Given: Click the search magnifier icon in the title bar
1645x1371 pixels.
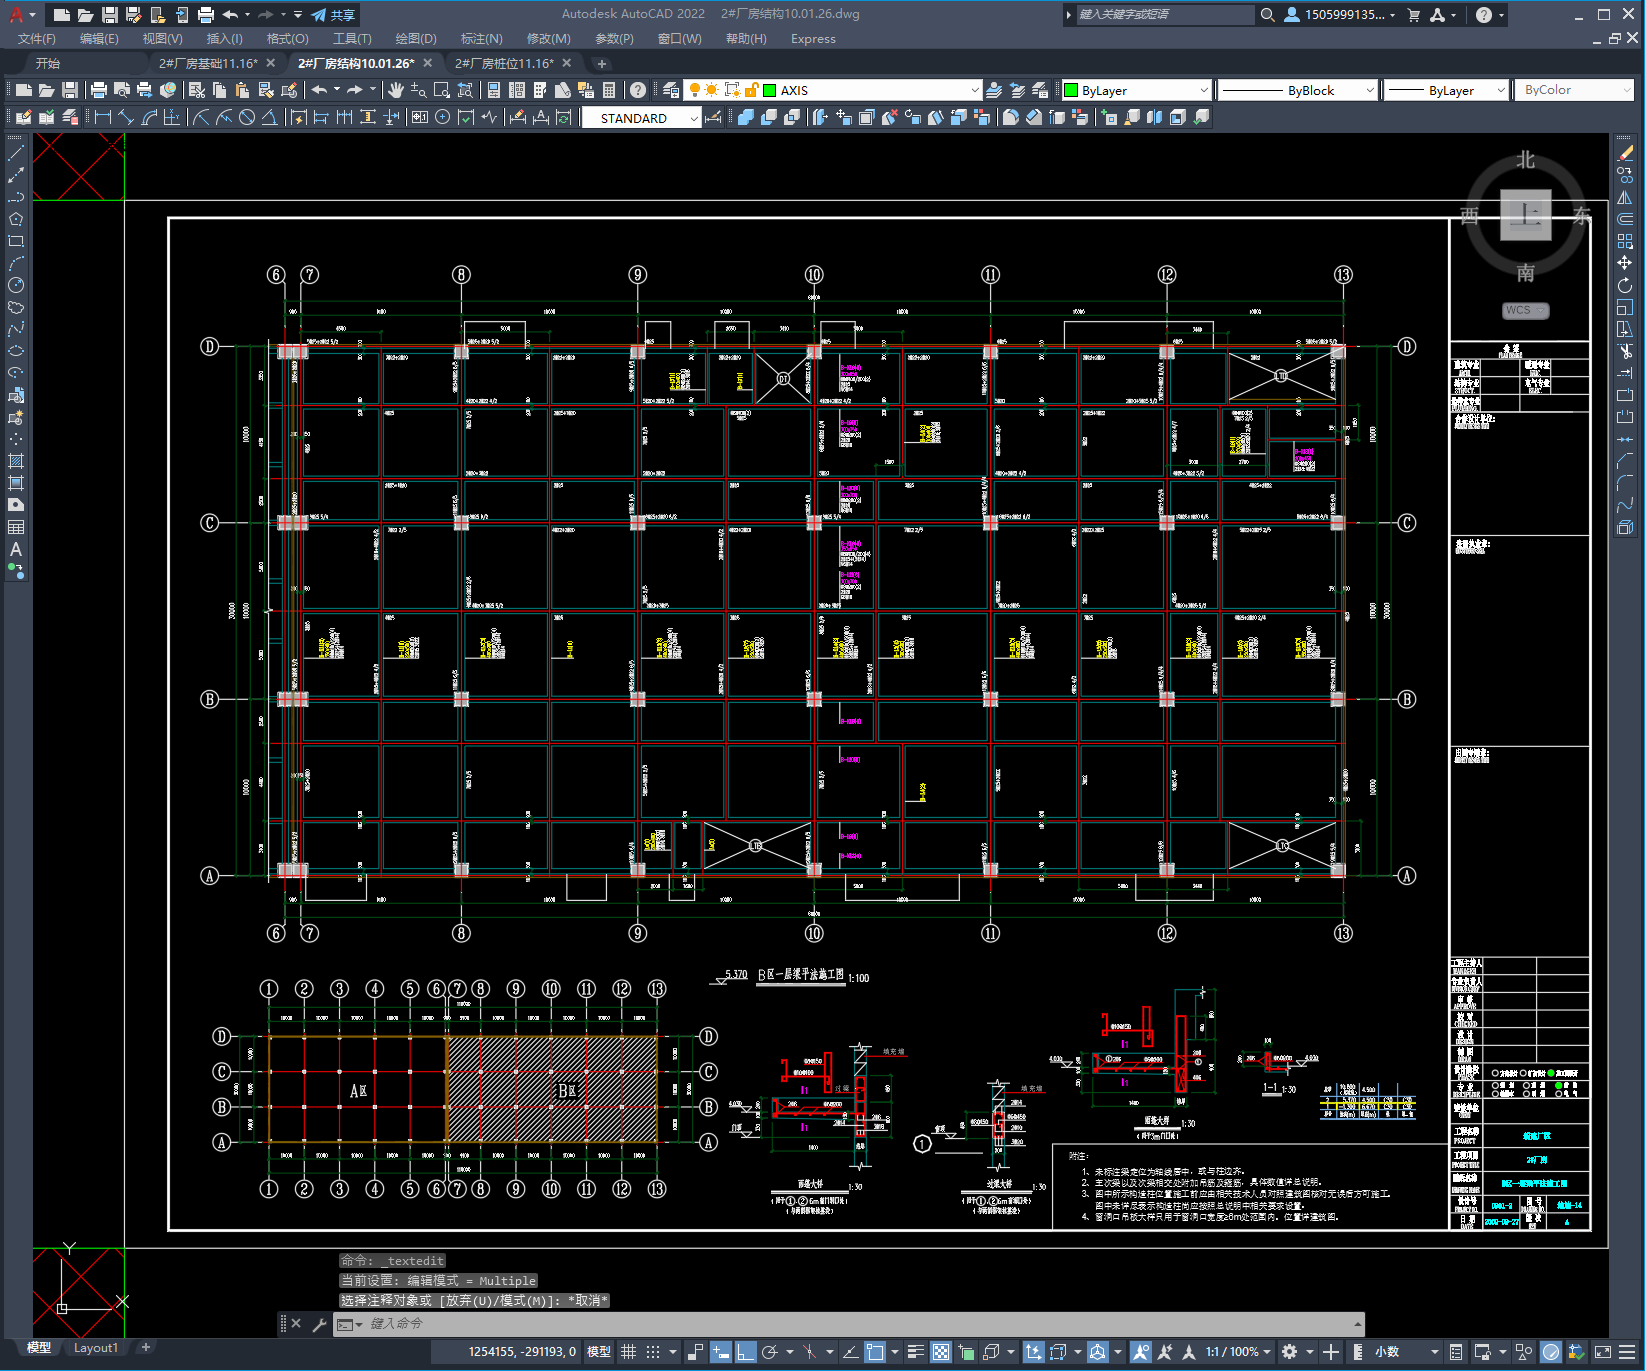Looking at the screenshot, I should [x=1267, y=14].
